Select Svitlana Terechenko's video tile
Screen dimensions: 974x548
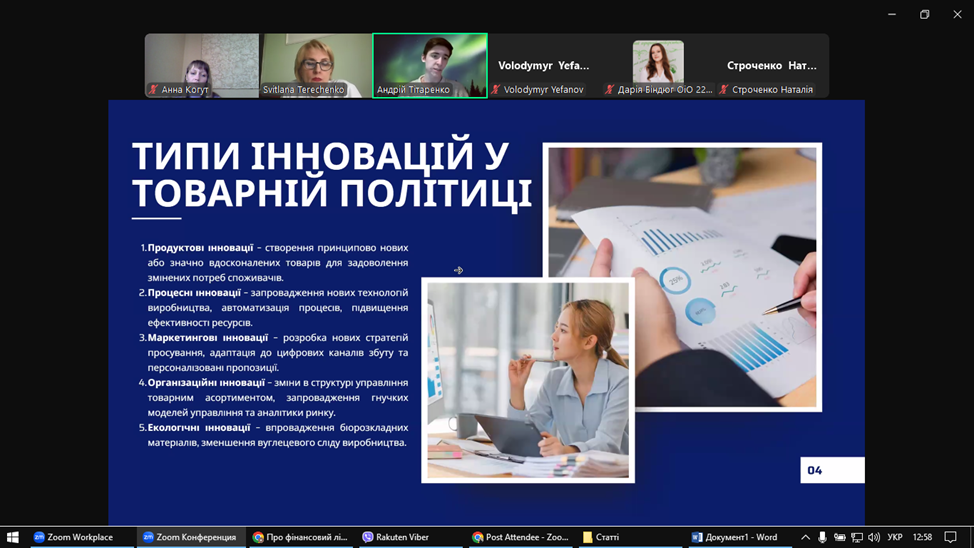[316, 66]
